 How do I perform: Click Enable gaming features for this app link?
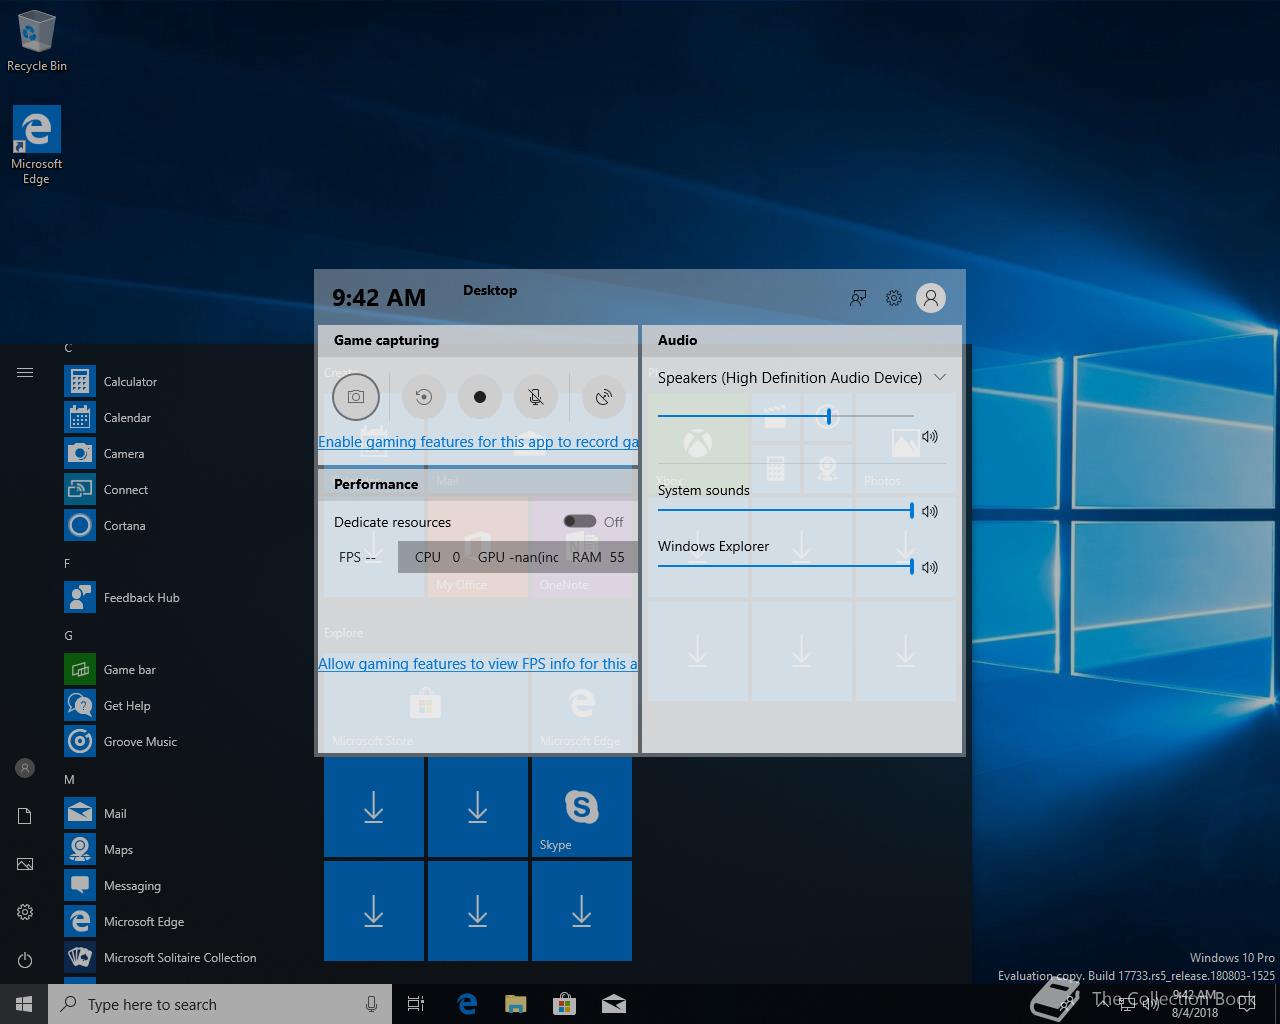pyautogui.click(x=478, y=442)
